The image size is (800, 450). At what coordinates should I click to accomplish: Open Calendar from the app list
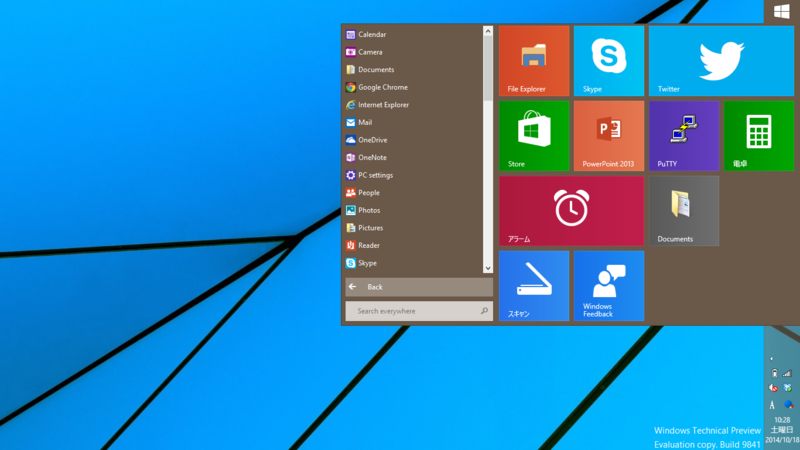(x=412, y=34)
